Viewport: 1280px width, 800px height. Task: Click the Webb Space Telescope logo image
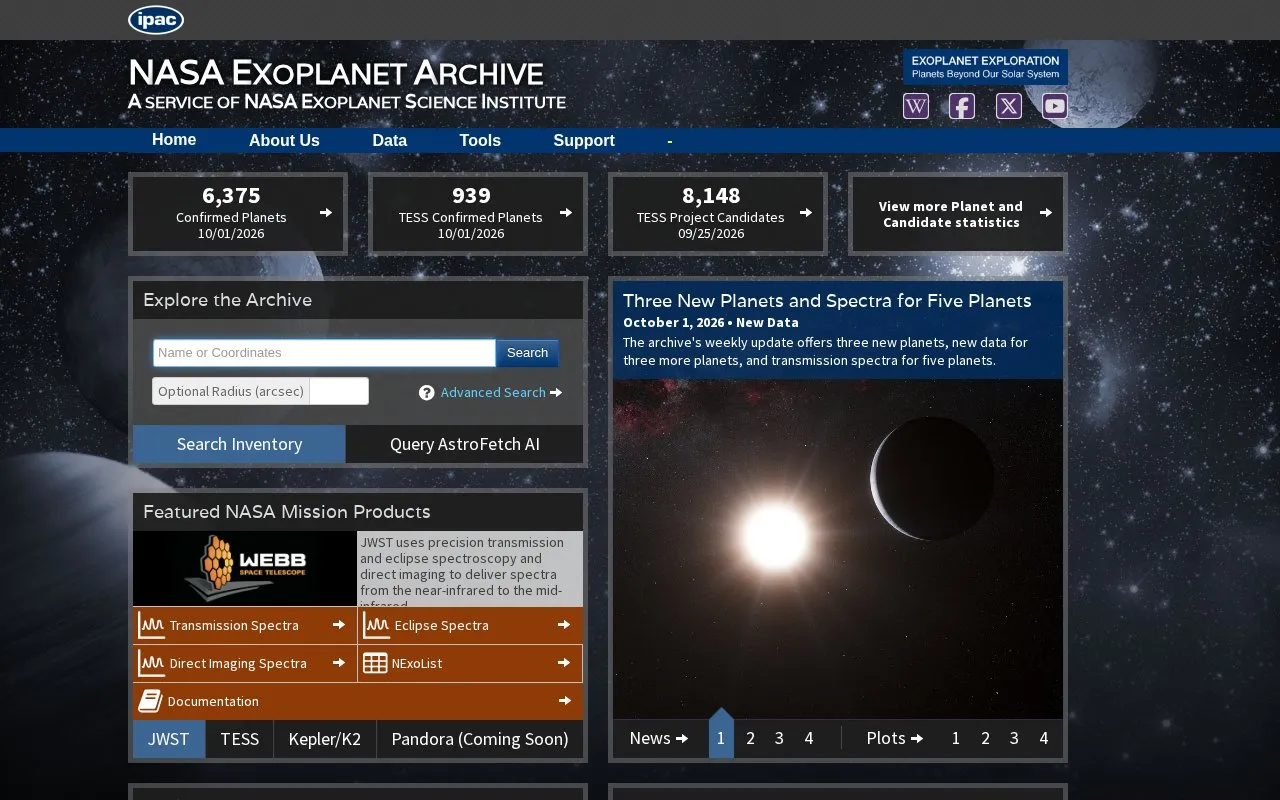(x=245, y=568)
